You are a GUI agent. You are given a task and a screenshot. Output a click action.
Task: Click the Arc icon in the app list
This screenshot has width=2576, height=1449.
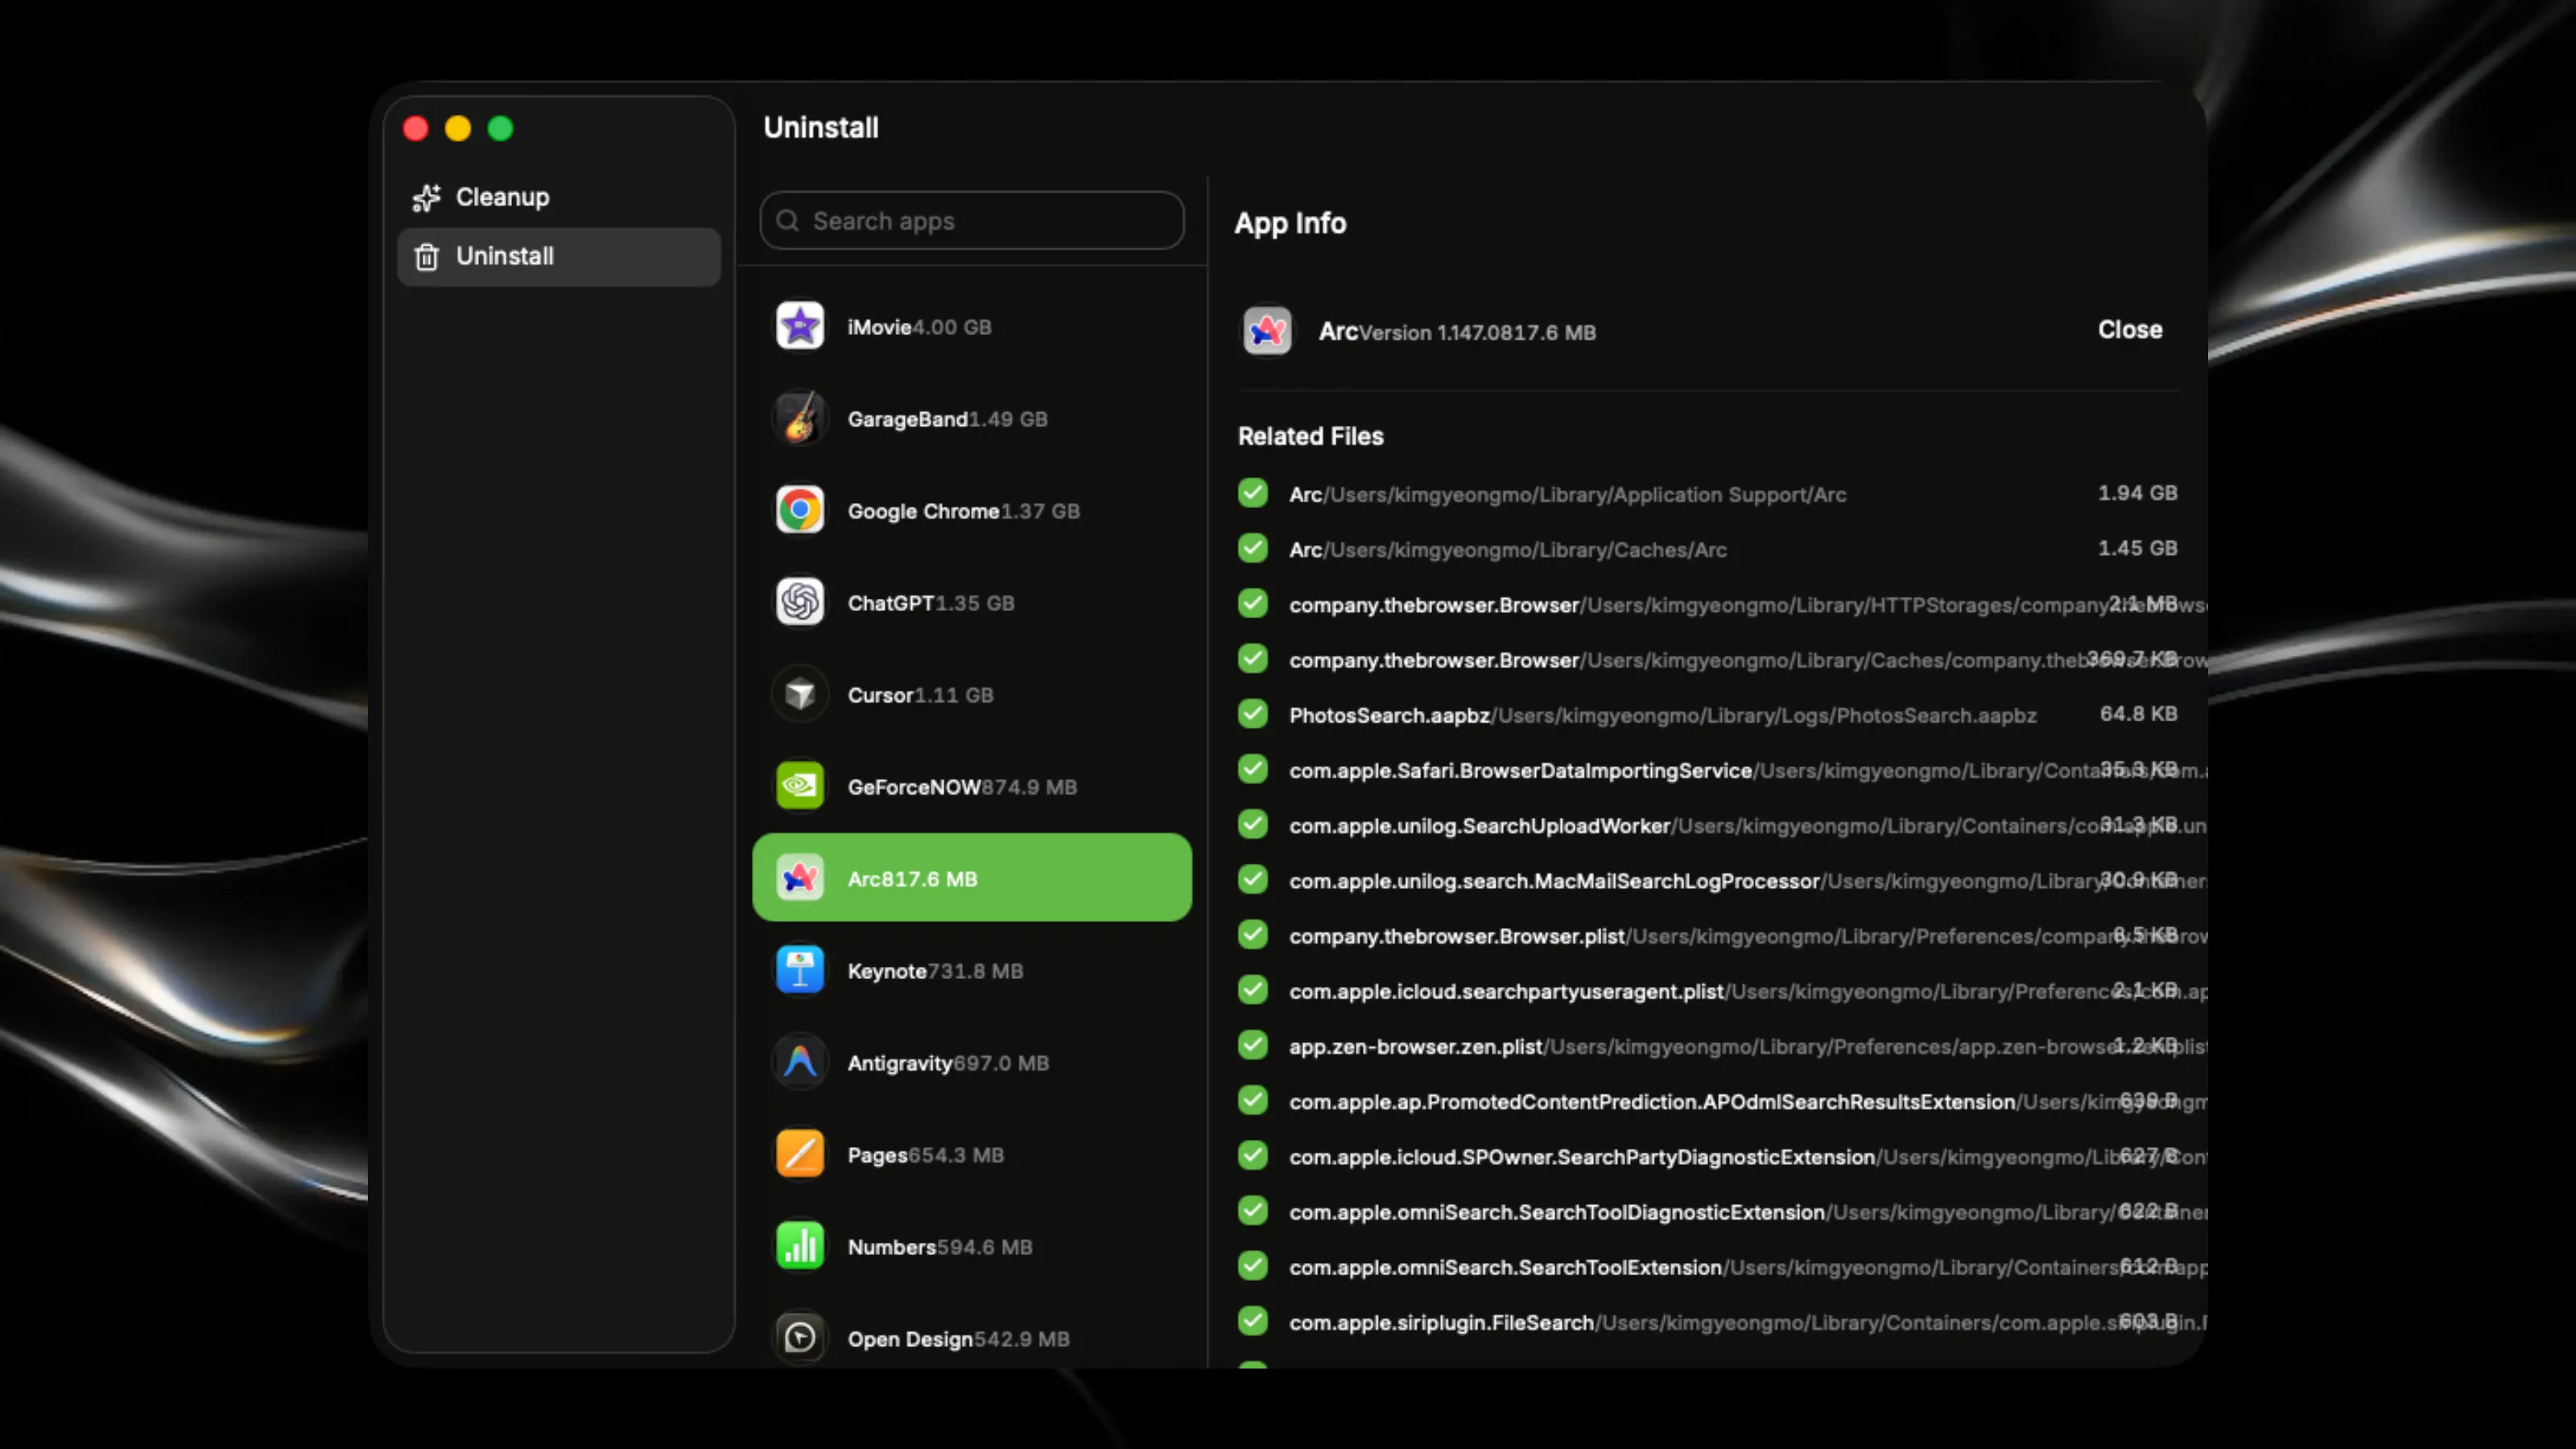(x=800, y=878)
